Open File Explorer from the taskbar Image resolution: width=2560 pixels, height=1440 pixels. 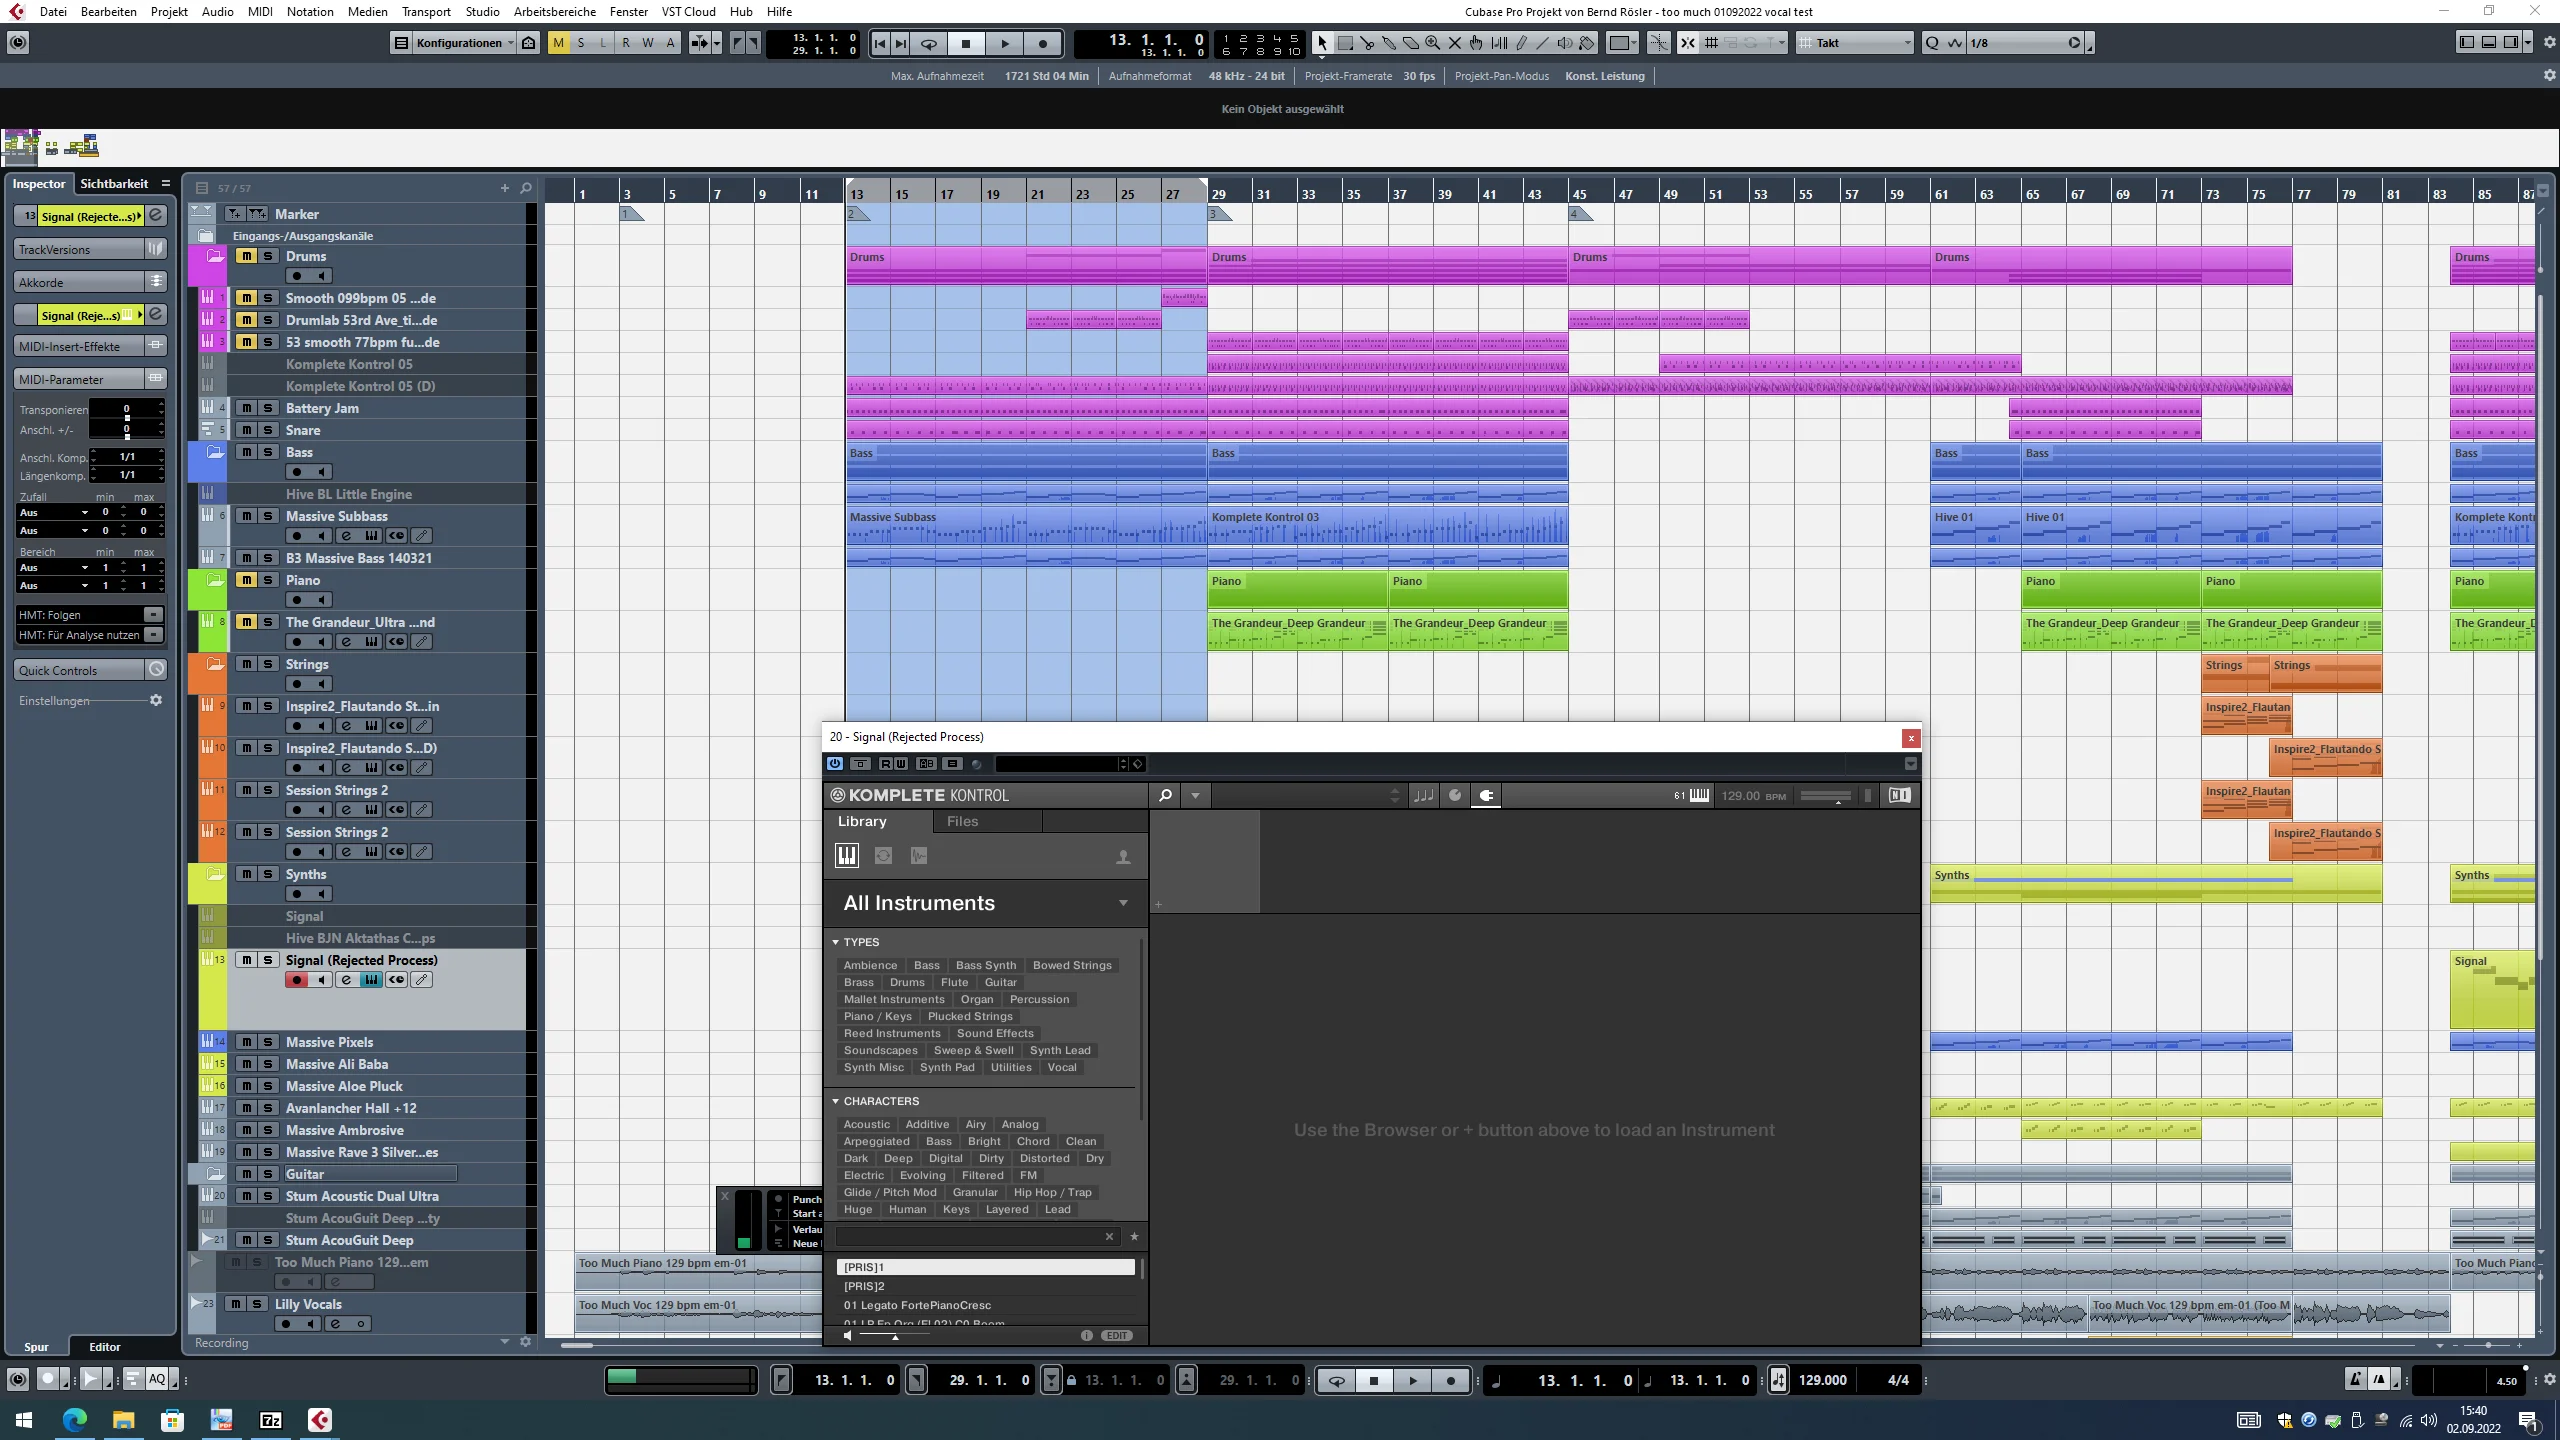tap(124, 1420)
